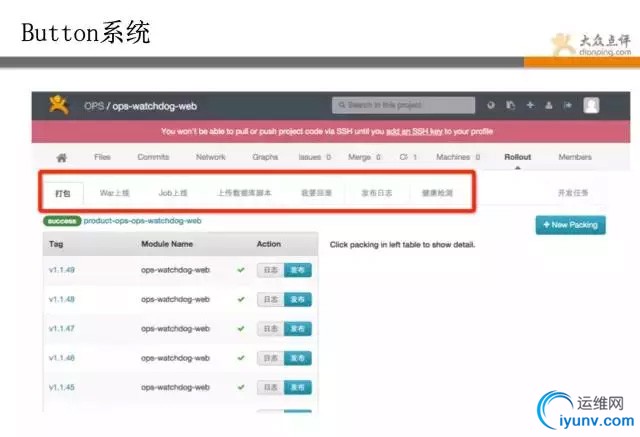The image size is (640, 437).
Task: Click the Action column header
Action: [x=269, y=244]
